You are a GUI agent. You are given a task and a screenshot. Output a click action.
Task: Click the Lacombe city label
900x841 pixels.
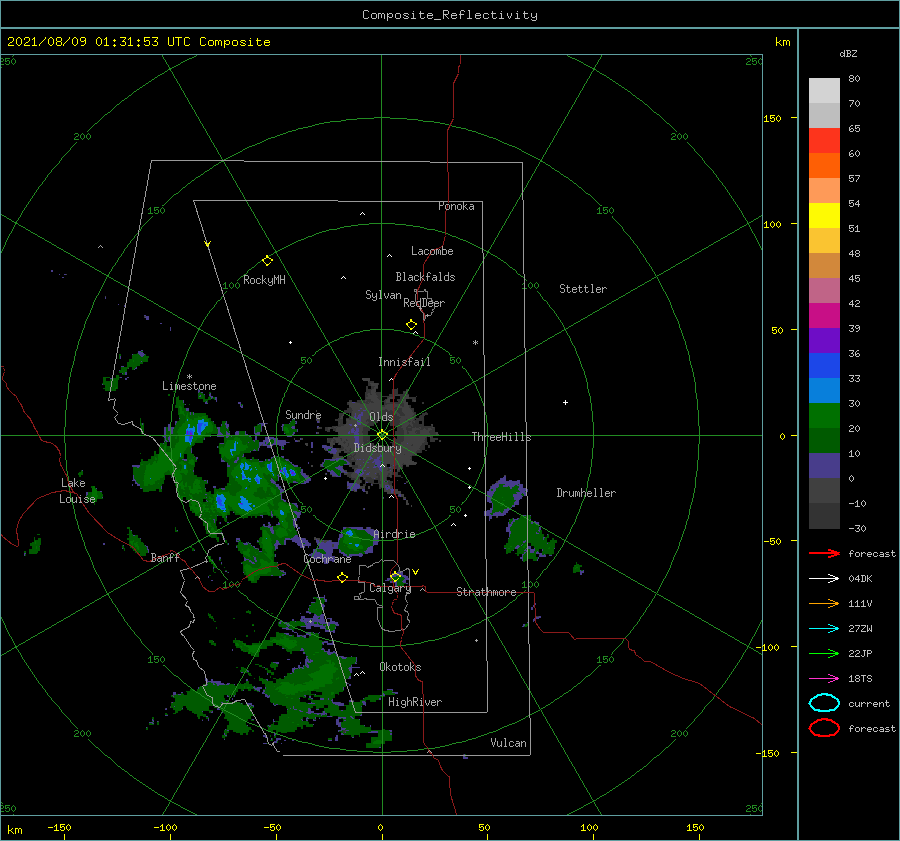click(432, 251)
